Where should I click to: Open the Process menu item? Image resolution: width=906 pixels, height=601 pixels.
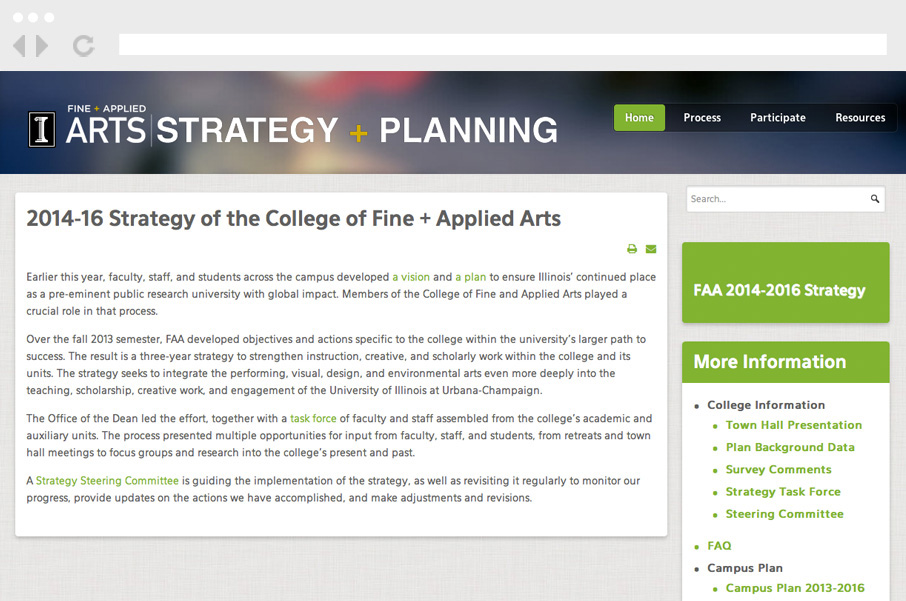click(x=702, y=117)
